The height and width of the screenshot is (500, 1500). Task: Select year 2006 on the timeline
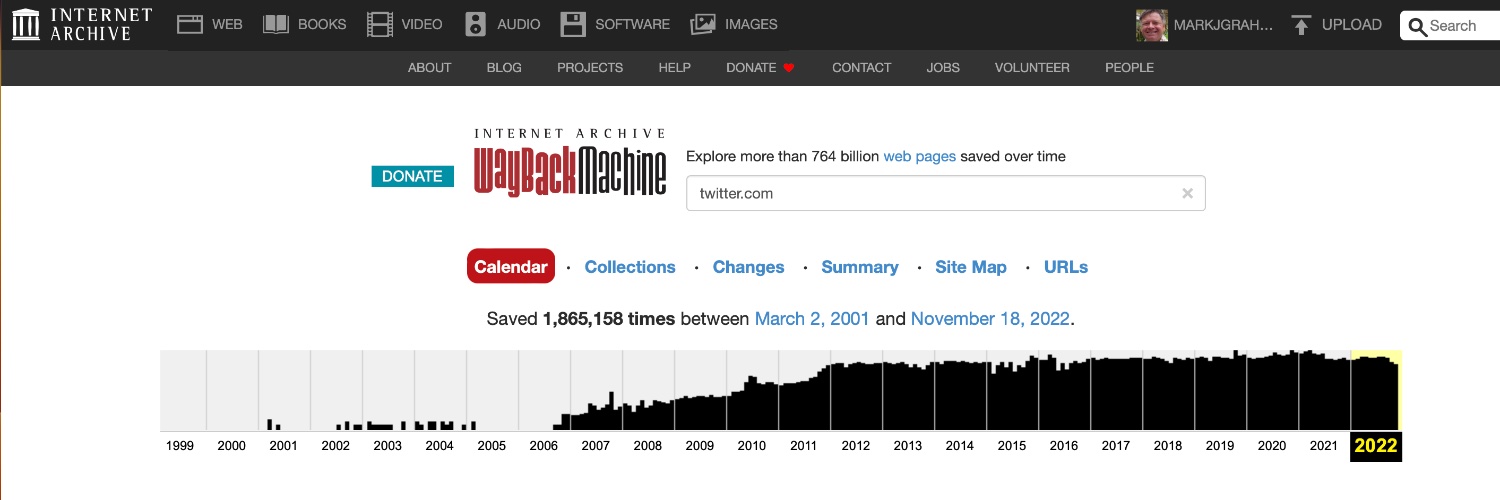(x=544, y=446)
